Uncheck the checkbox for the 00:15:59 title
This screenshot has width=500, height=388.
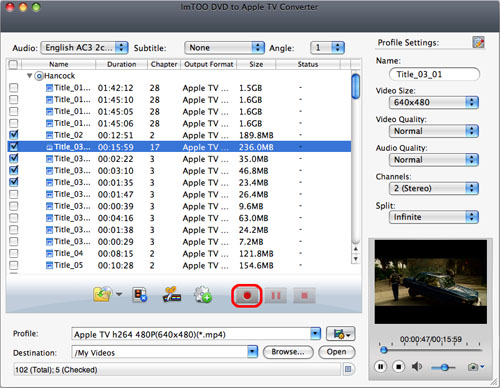tap(14, 147)
